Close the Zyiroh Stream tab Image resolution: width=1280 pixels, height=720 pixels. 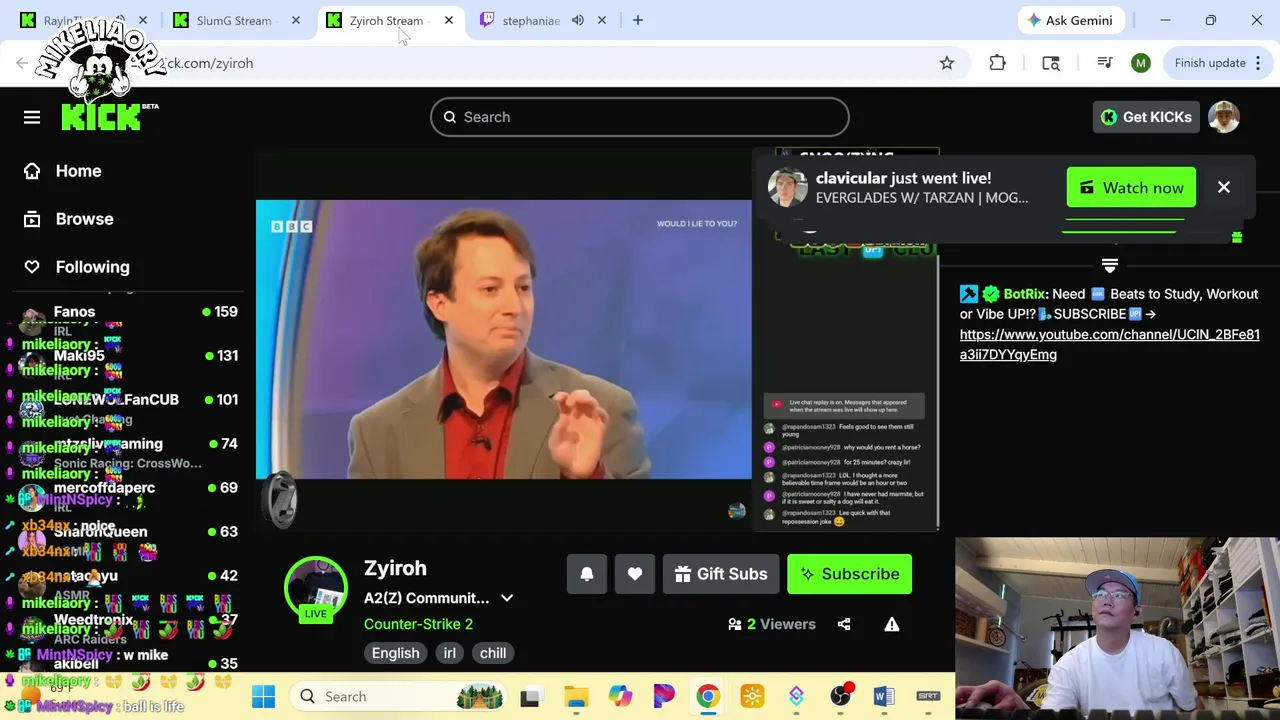tap(448, 20)
